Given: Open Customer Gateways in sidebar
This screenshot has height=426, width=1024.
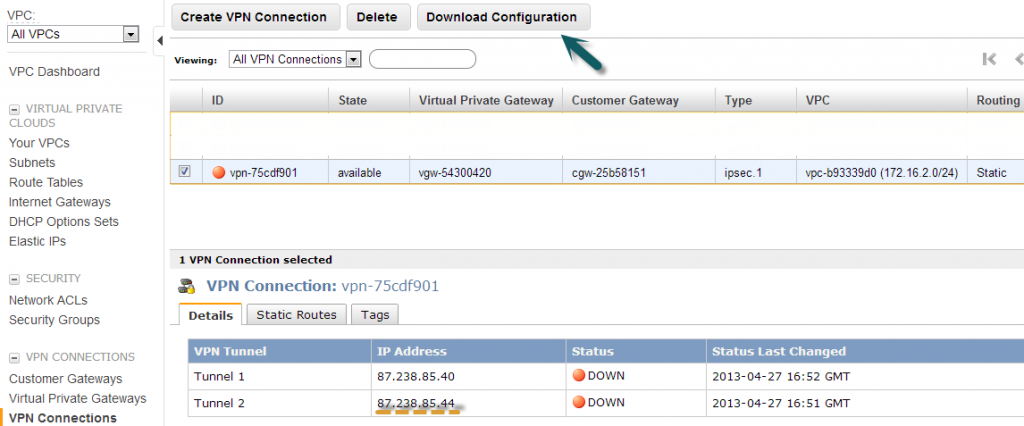Looking at the screenshot, I should pos(66,379).
